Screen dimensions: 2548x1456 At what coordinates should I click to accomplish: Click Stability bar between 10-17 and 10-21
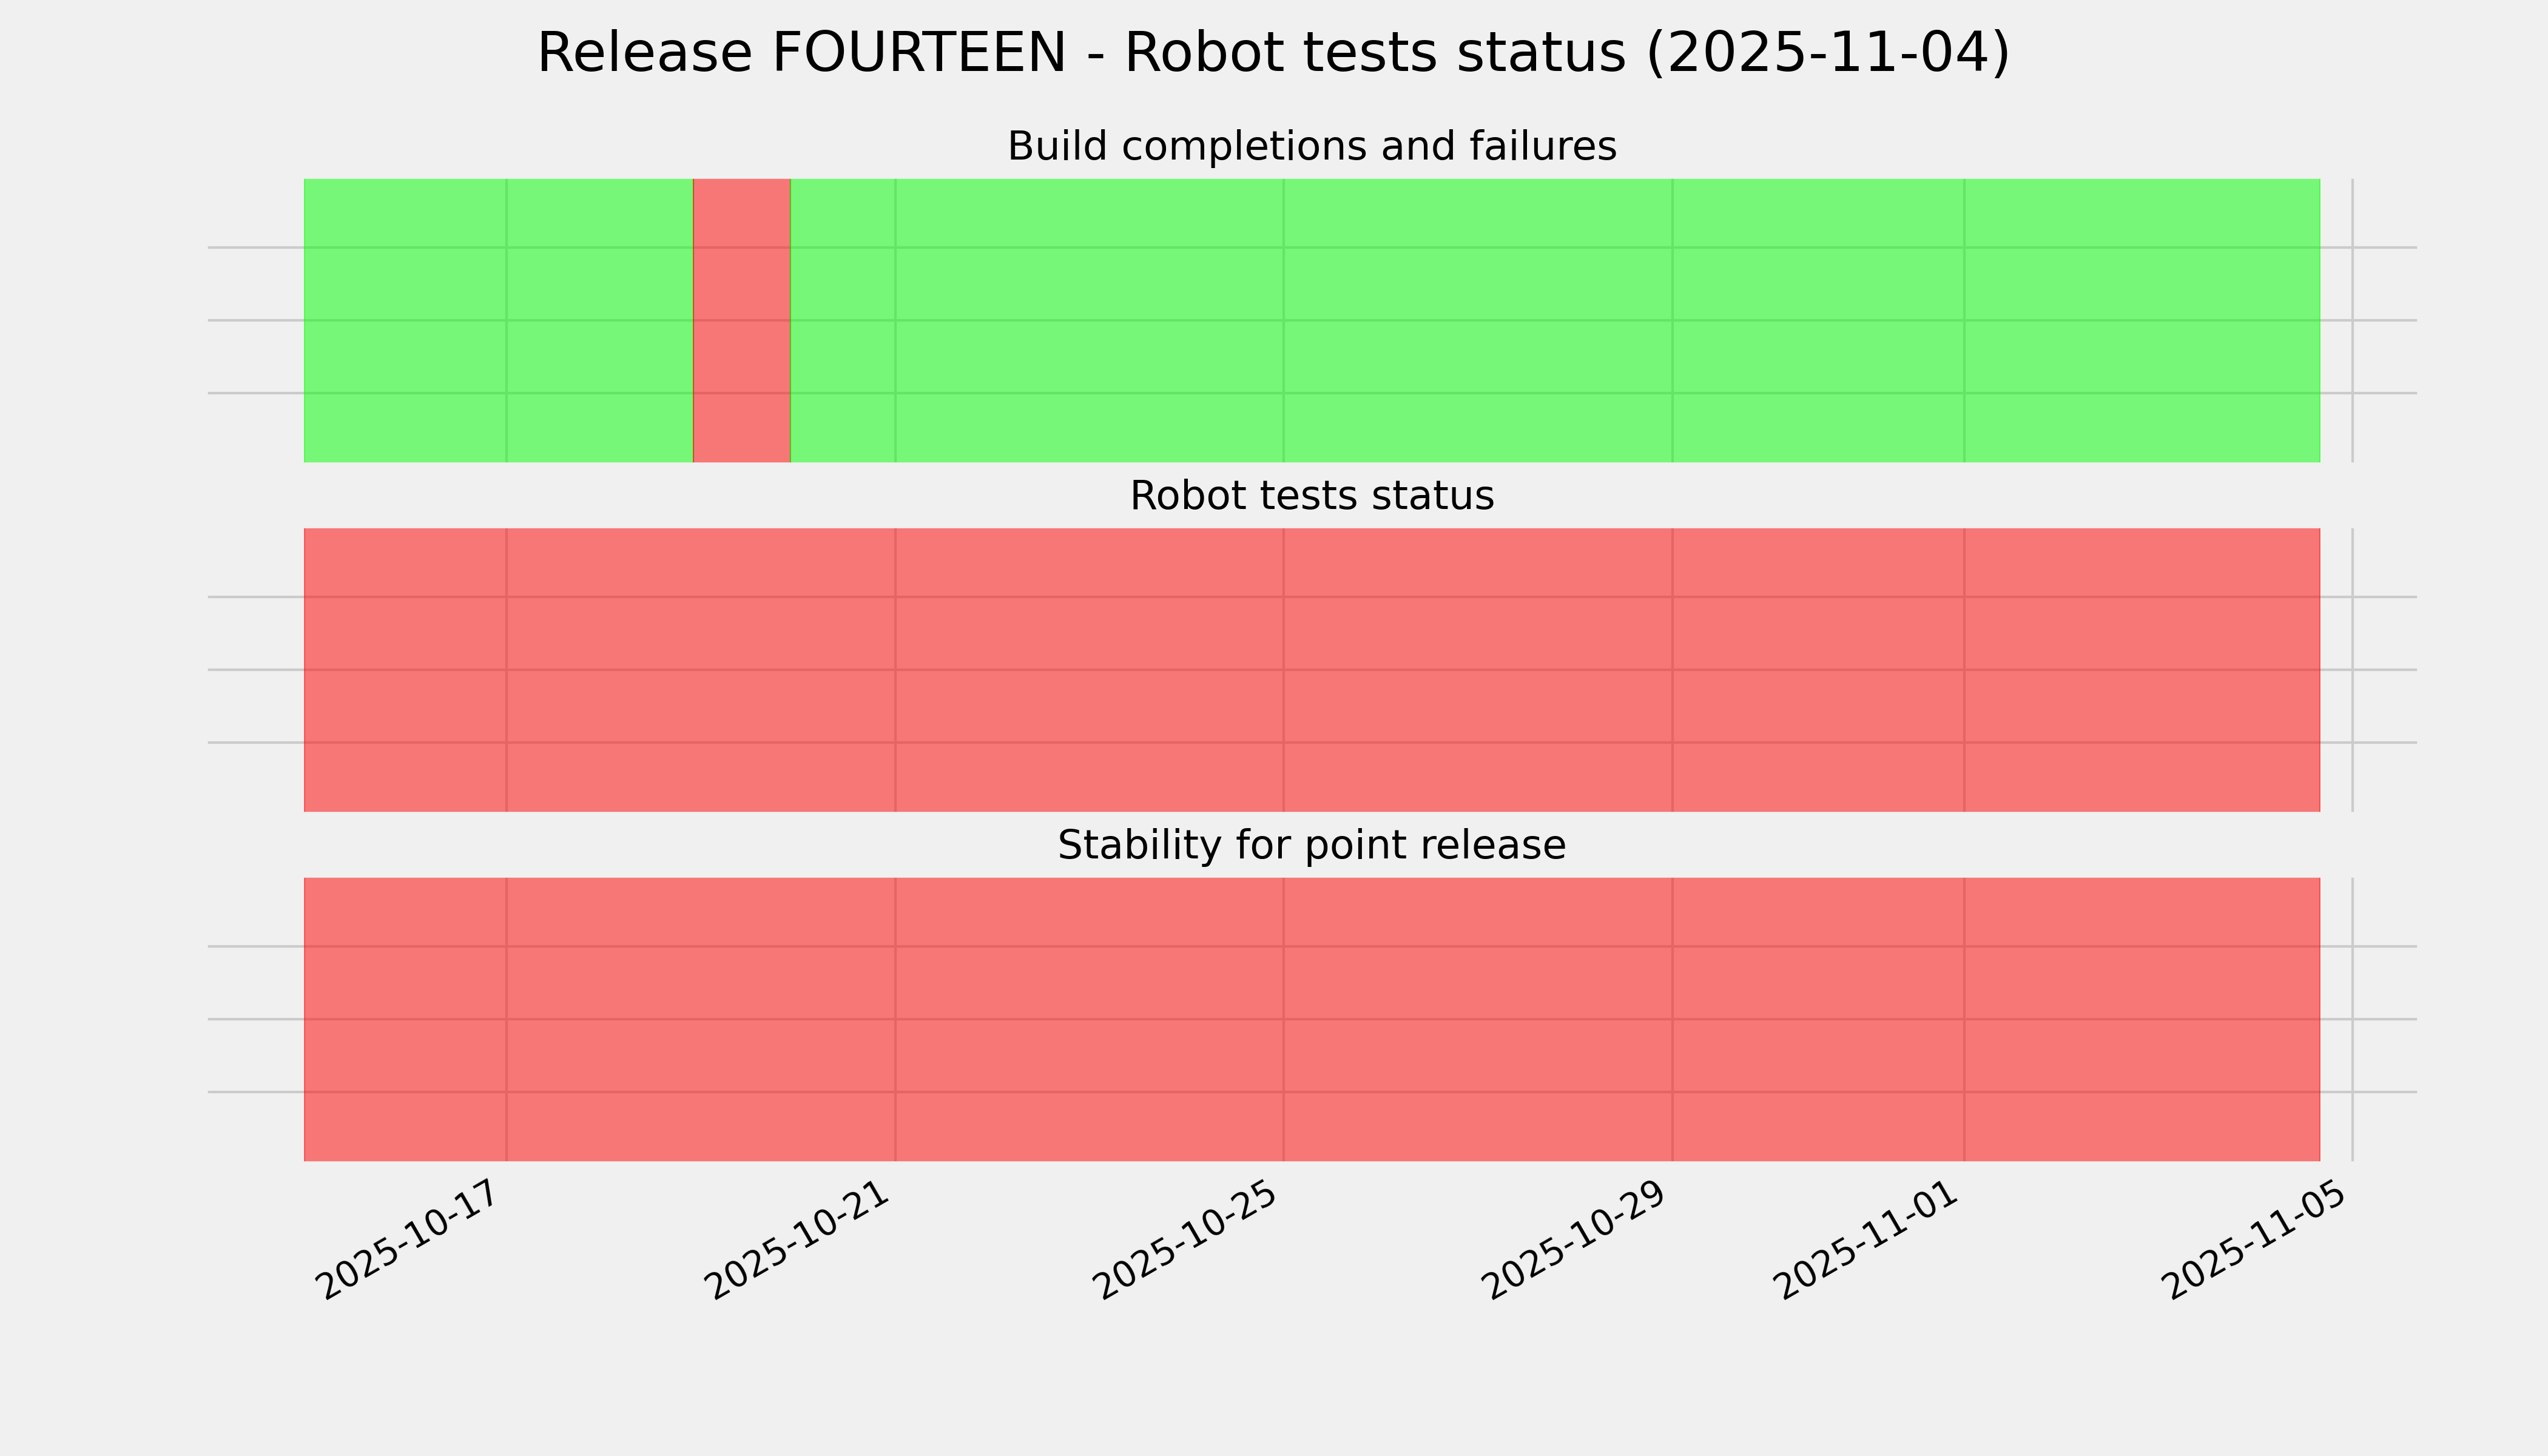click(x=700, y=1019)
